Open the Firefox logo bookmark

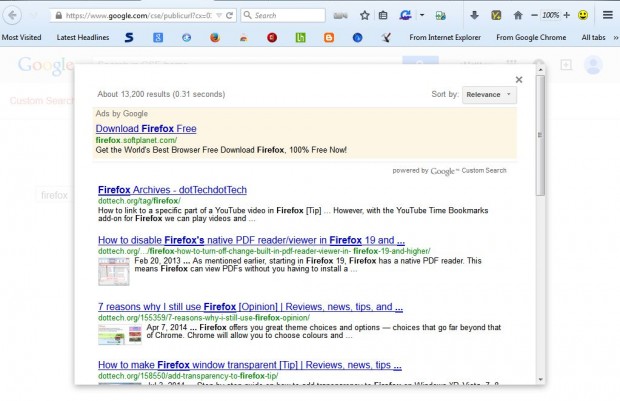click(x=215, y=38)
